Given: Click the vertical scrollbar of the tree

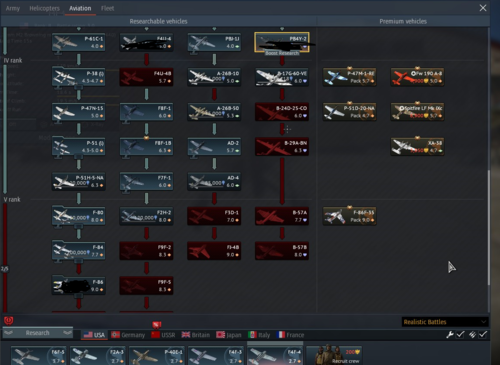Looking at the screenshot, I should tap(489, 227).
